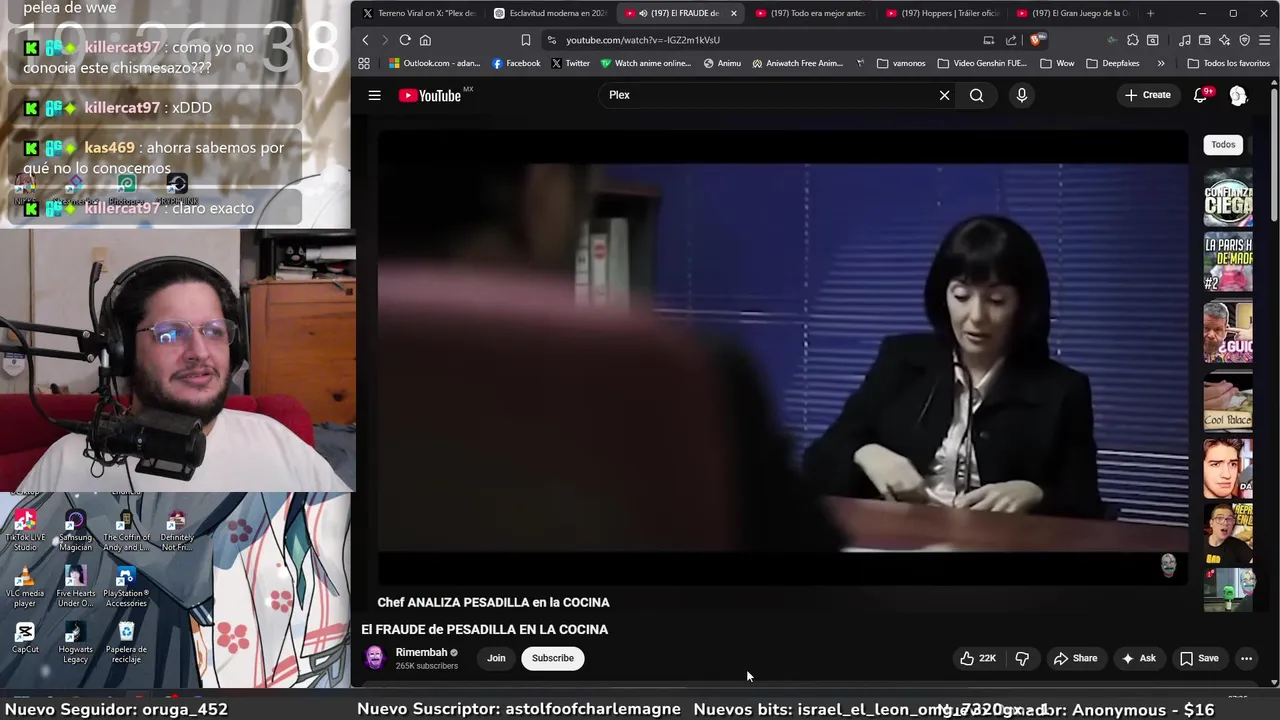The image size is (1280, 720).
Task: Start voice search with the microphone
Action: click(1021, 95)
